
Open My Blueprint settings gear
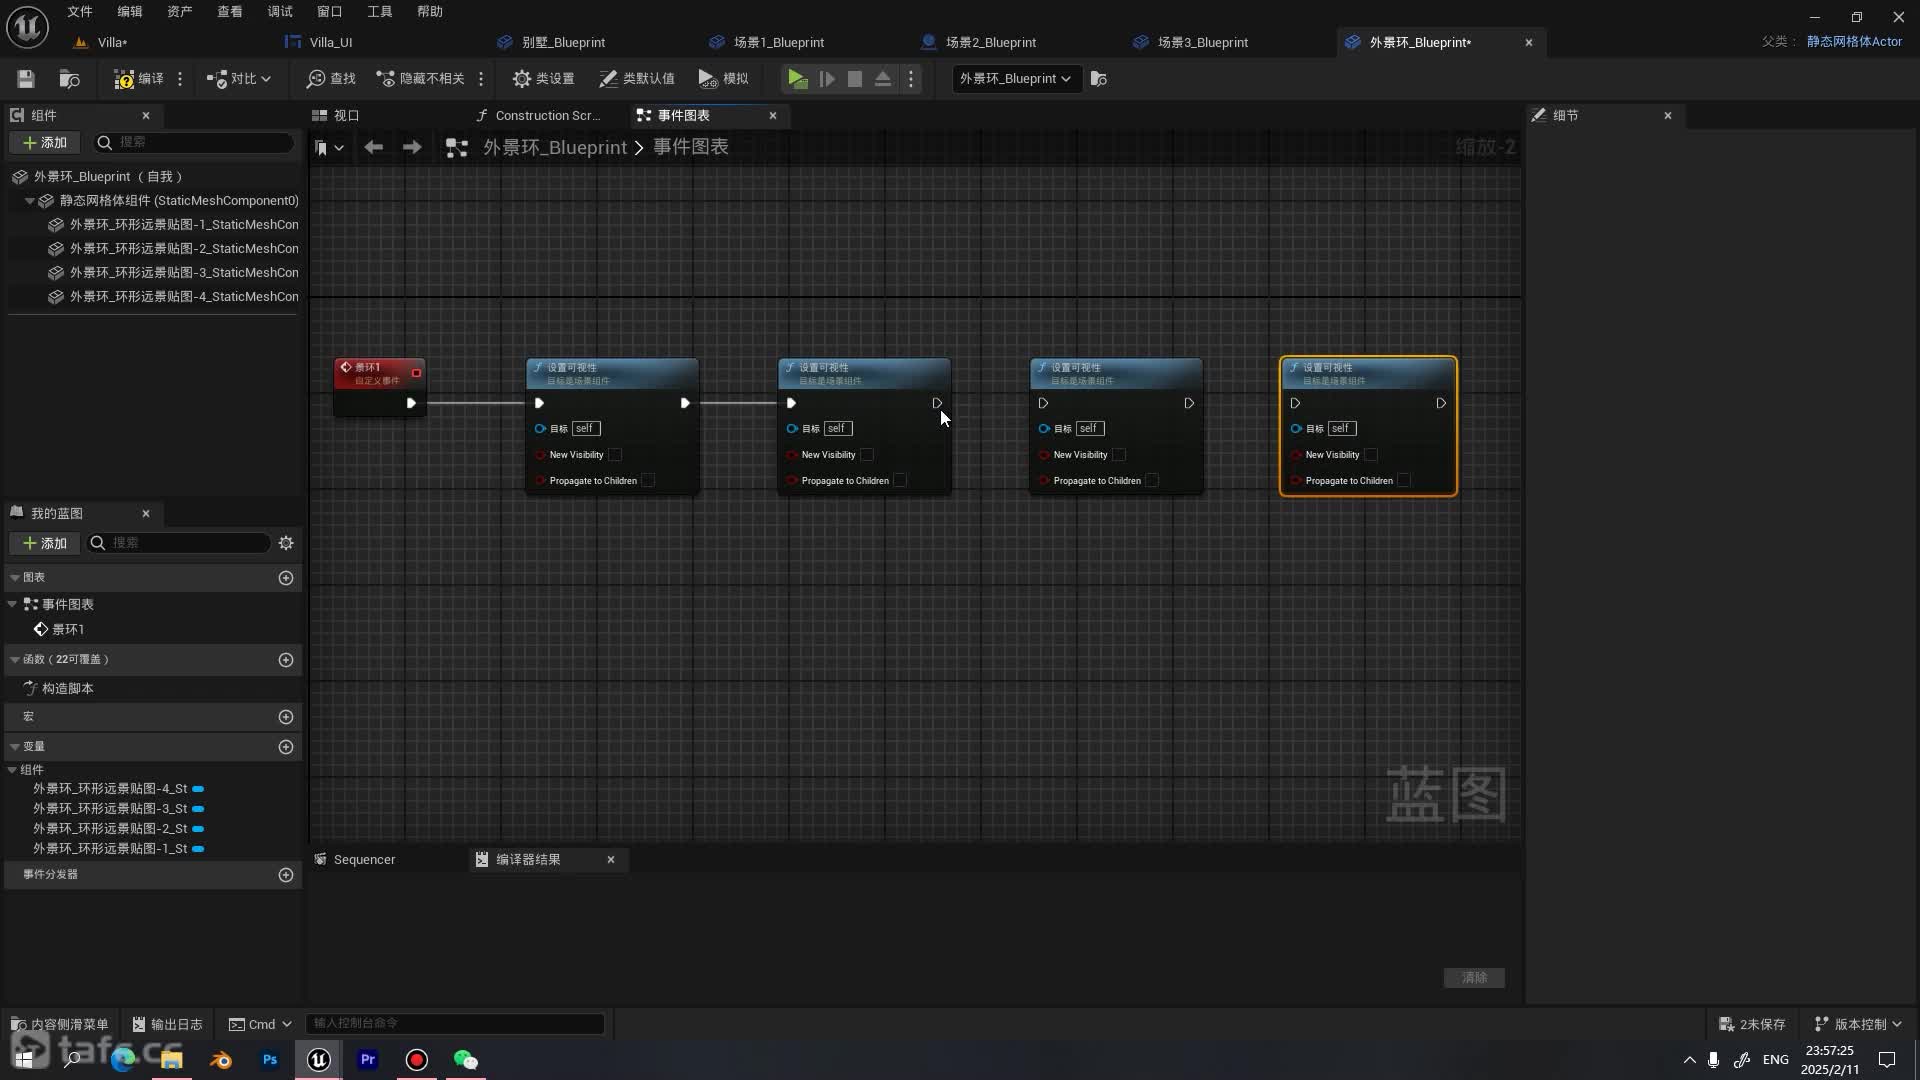coord(286,543)
